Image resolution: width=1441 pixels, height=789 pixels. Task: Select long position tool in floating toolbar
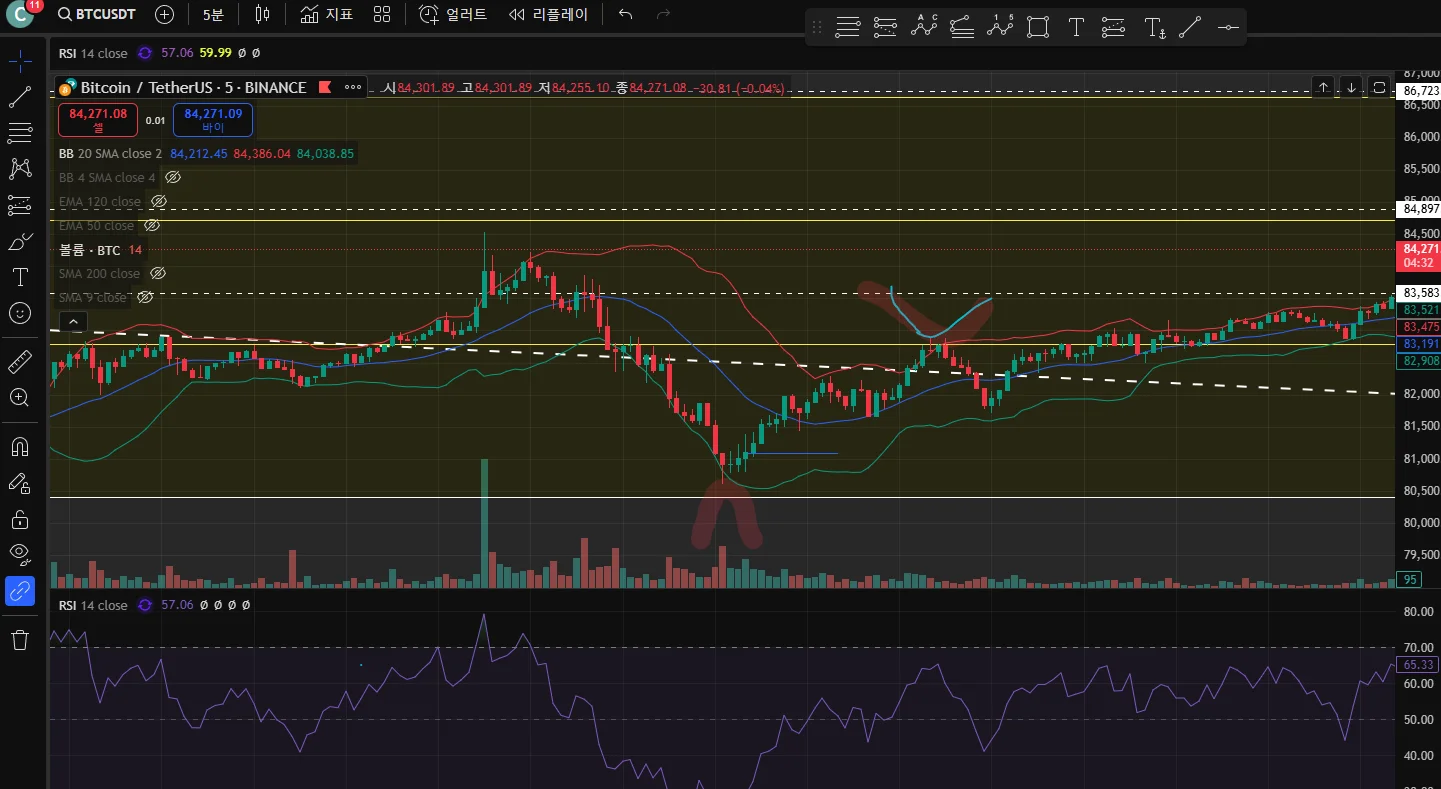[886, 28]
